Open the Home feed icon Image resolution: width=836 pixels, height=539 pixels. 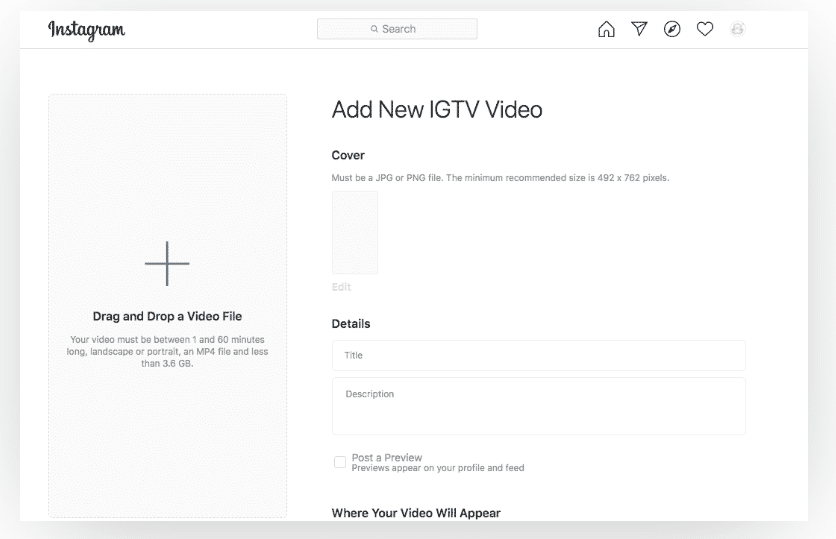point(606,29)
